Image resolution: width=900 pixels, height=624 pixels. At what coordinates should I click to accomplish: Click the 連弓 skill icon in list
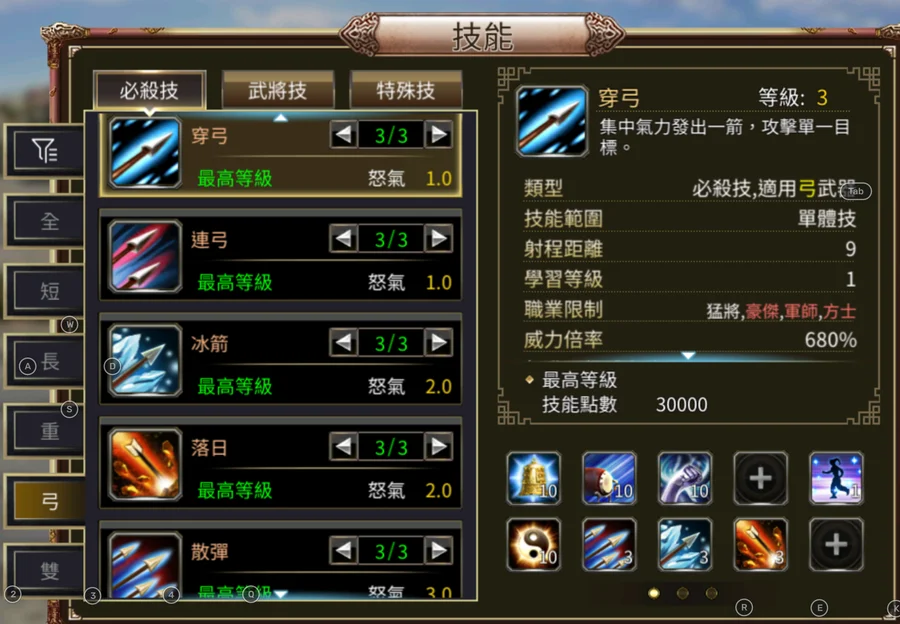tap(145, 256)
